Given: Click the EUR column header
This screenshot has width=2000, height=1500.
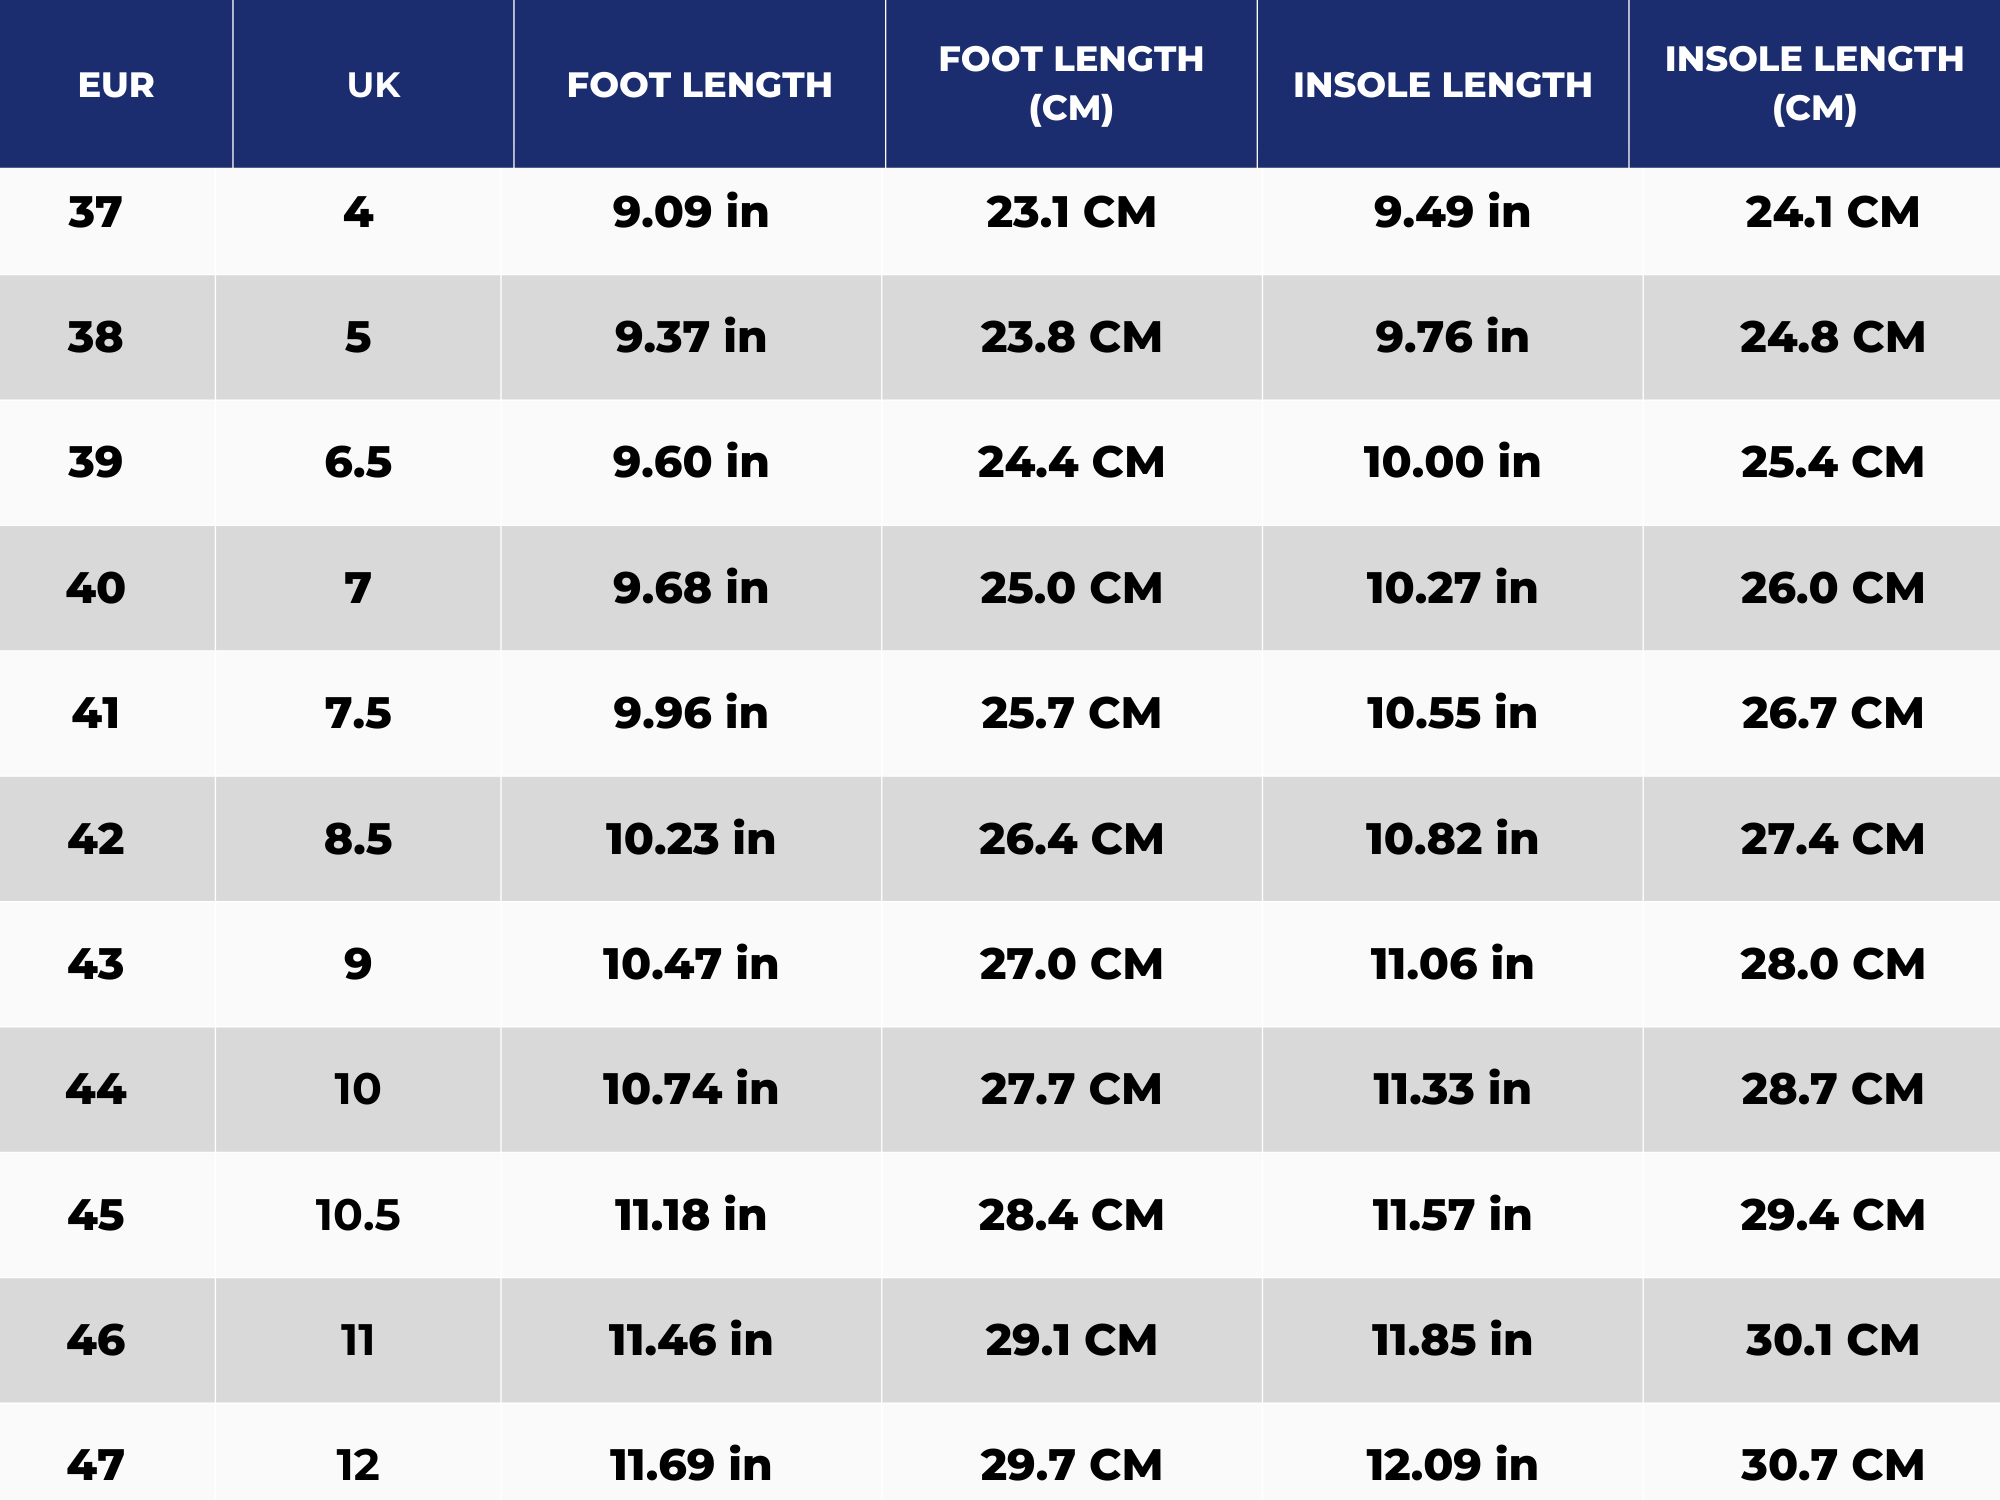Looking at the screenshot, I should click(x=116, y=85).
